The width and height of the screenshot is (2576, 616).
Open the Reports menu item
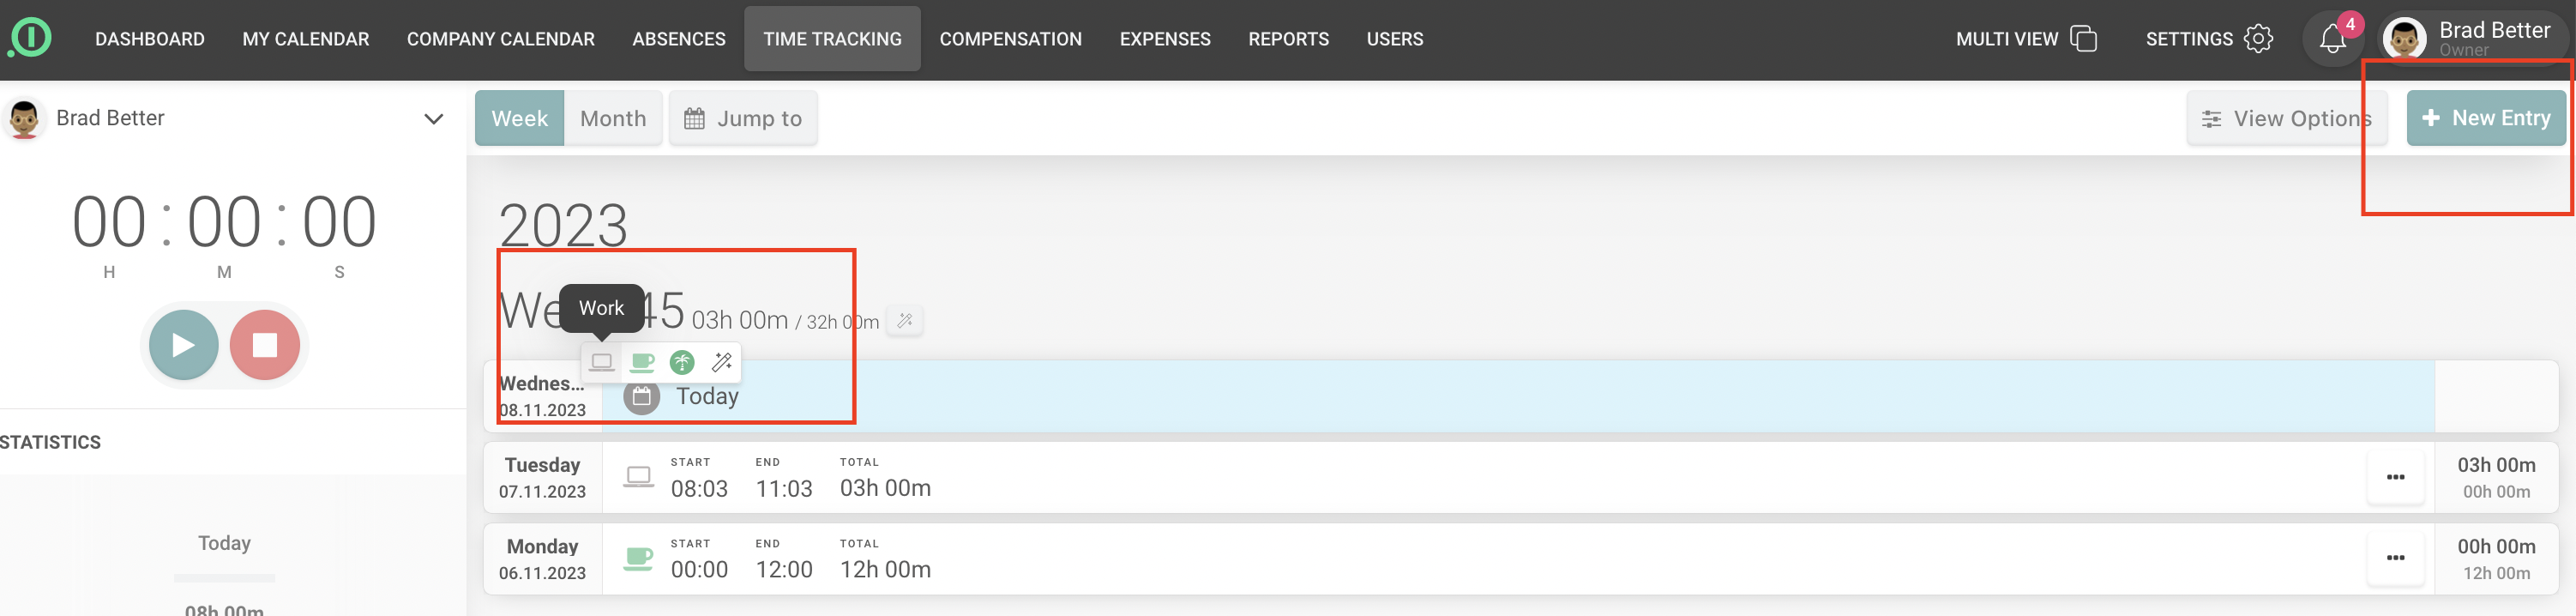[x=1288, y=39]
